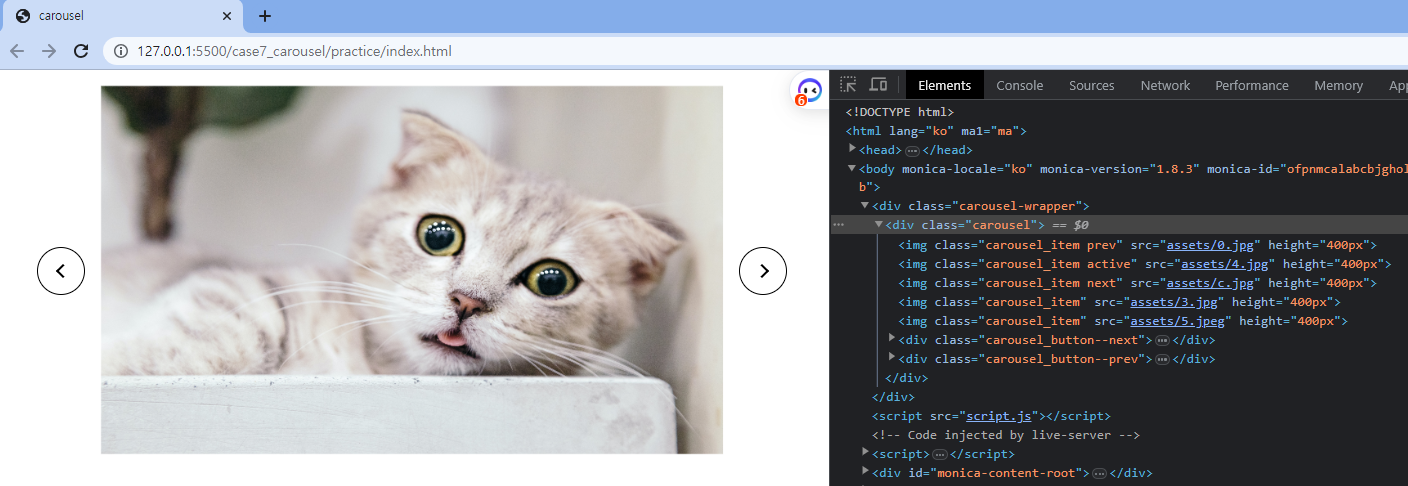The width and height of the screenshot is (1408, 486).
Task: Open the Memory tab
Action: (x=1338, y=85)
